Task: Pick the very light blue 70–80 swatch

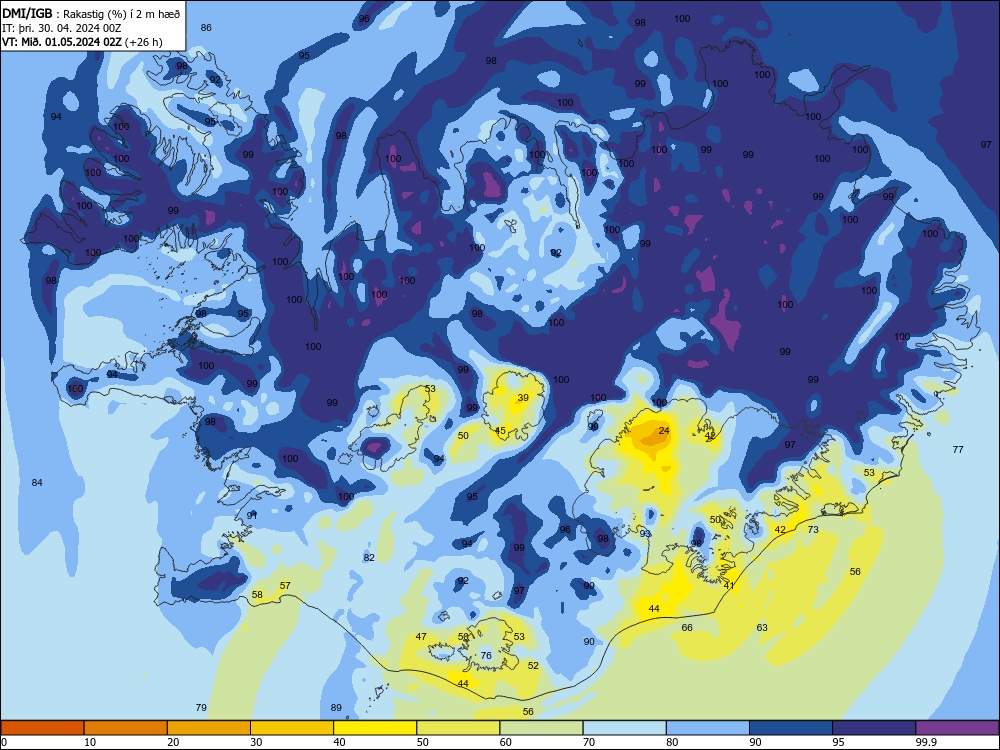Action: point(624,728)
